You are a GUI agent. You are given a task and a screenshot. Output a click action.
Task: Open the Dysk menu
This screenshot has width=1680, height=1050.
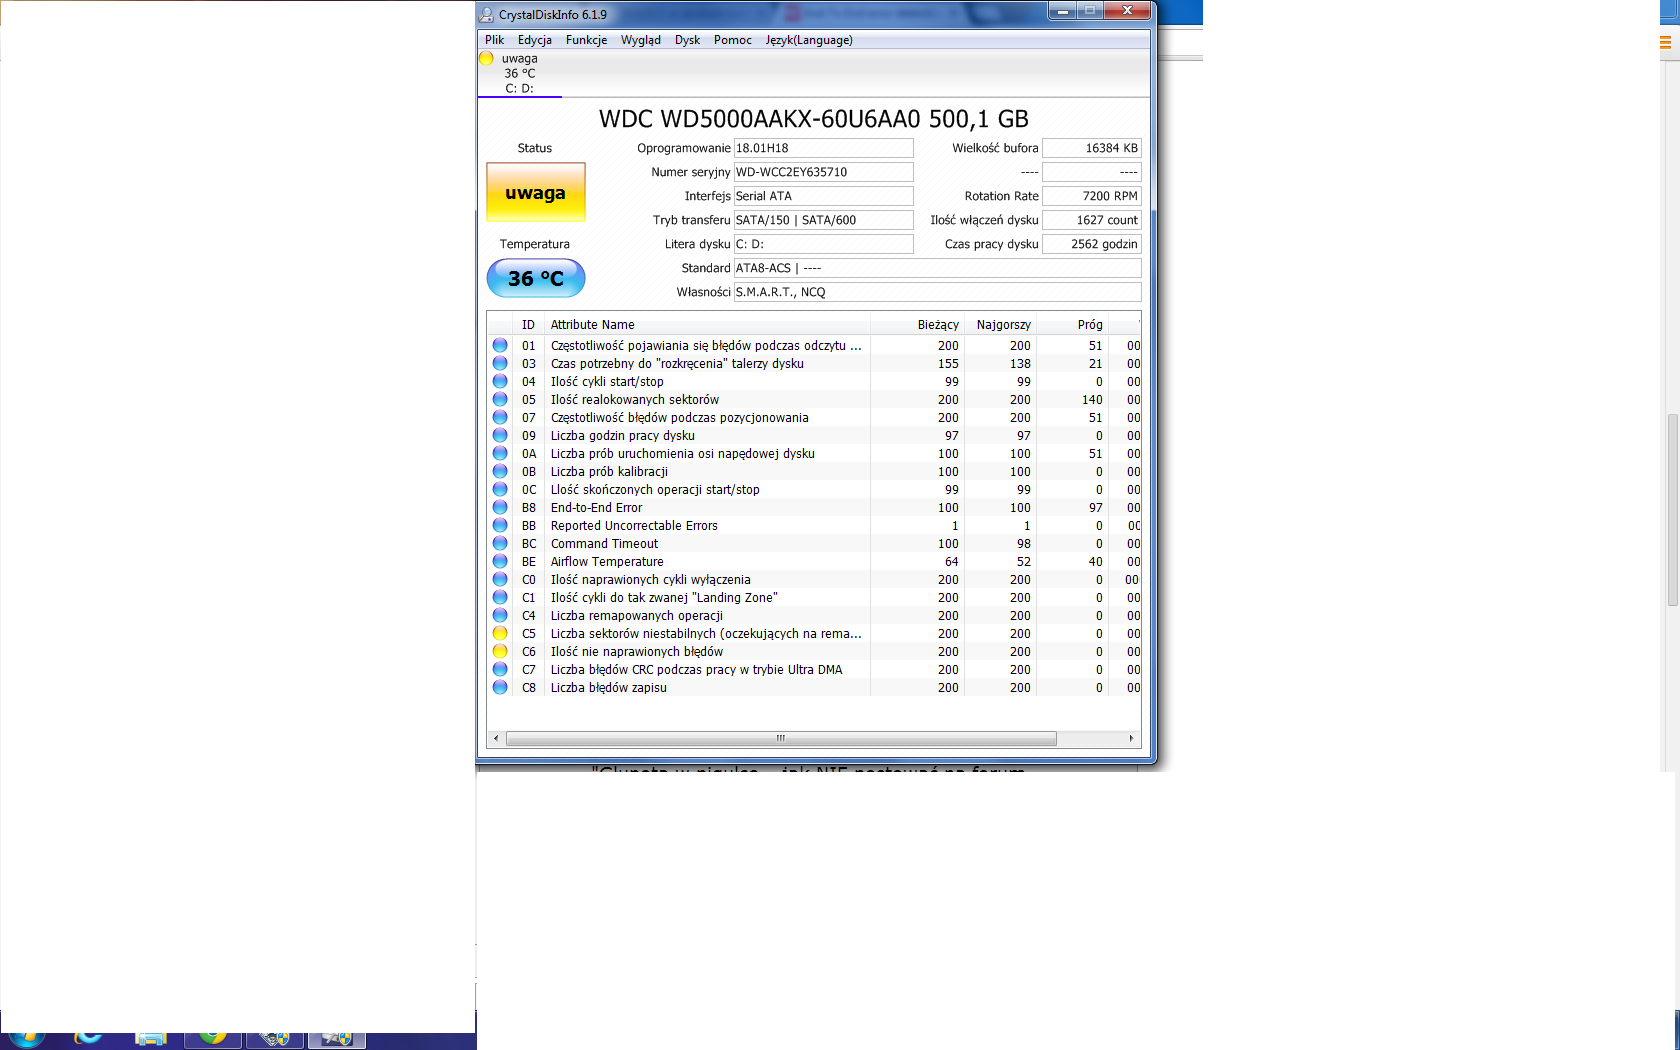(687, 40)
